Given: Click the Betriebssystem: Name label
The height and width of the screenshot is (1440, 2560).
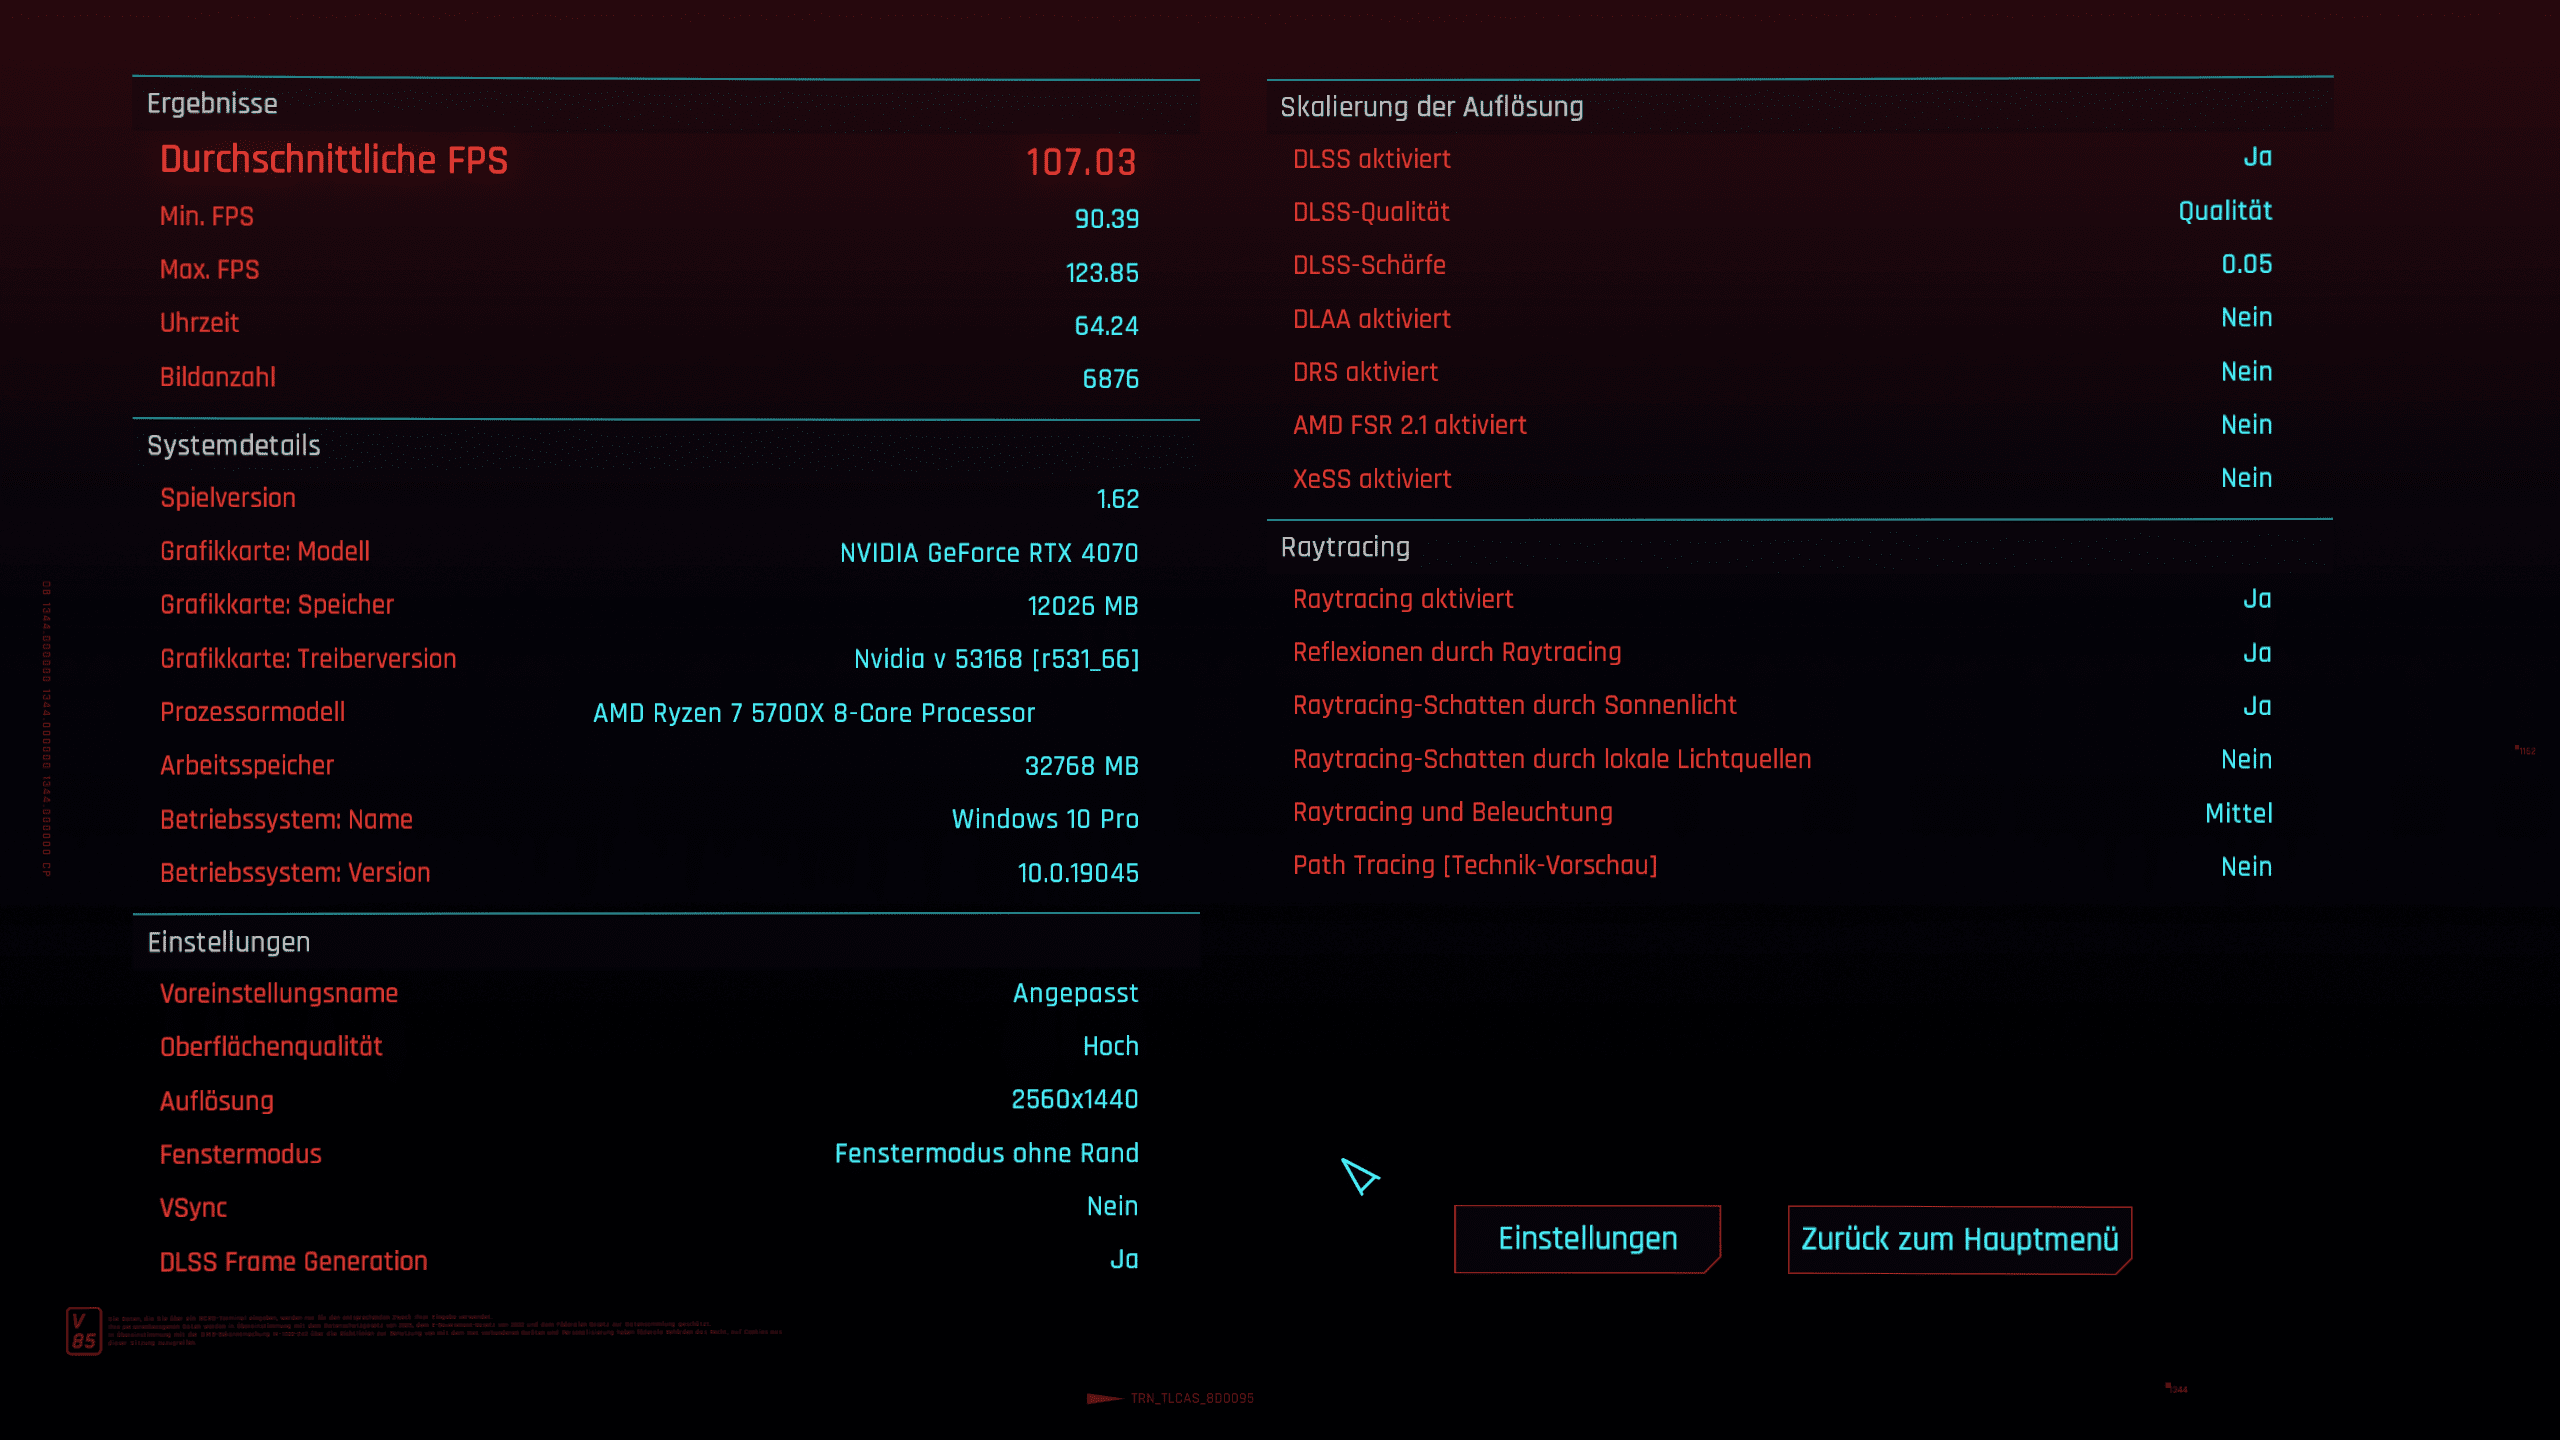Looking at the screenshot, I should (286, 819).
